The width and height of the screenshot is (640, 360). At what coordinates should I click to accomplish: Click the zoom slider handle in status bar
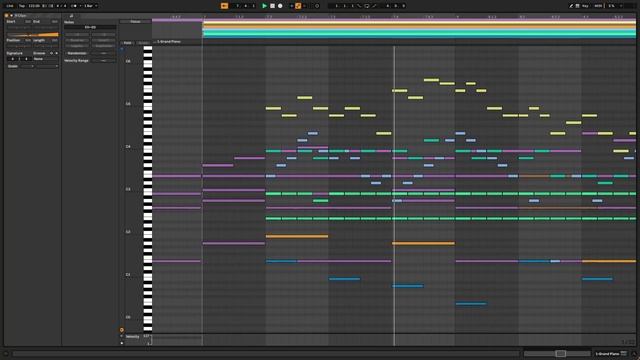click(x=560, y=353)
